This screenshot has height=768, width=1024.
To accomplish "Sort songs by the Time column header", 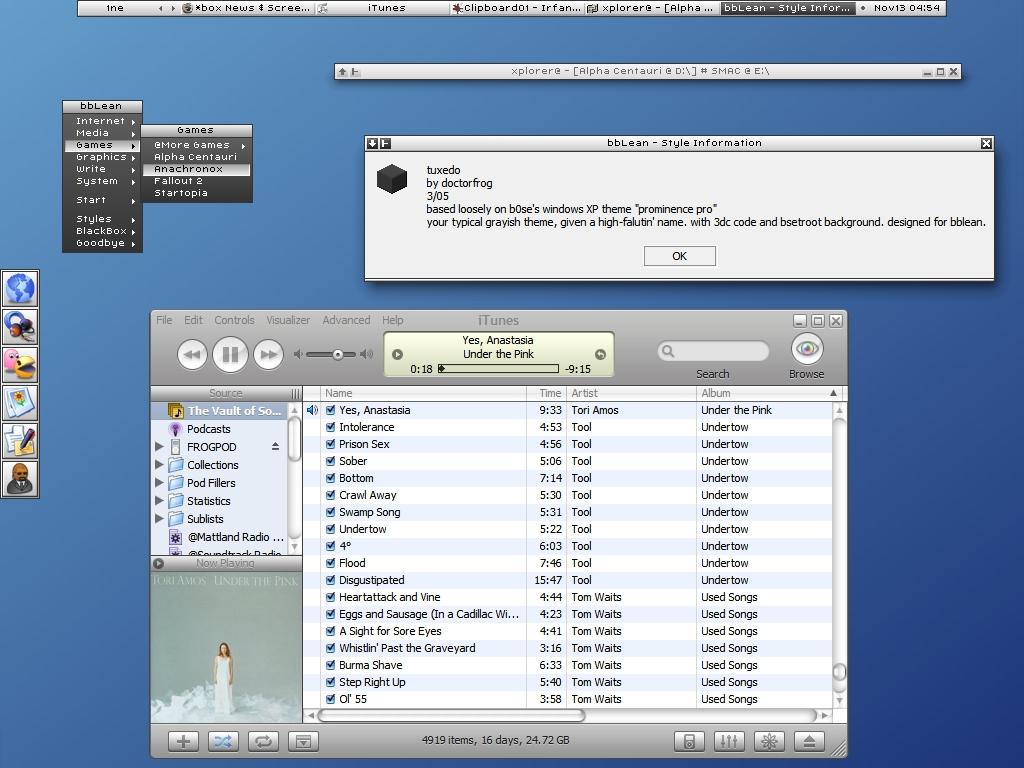I will point(547,393).
